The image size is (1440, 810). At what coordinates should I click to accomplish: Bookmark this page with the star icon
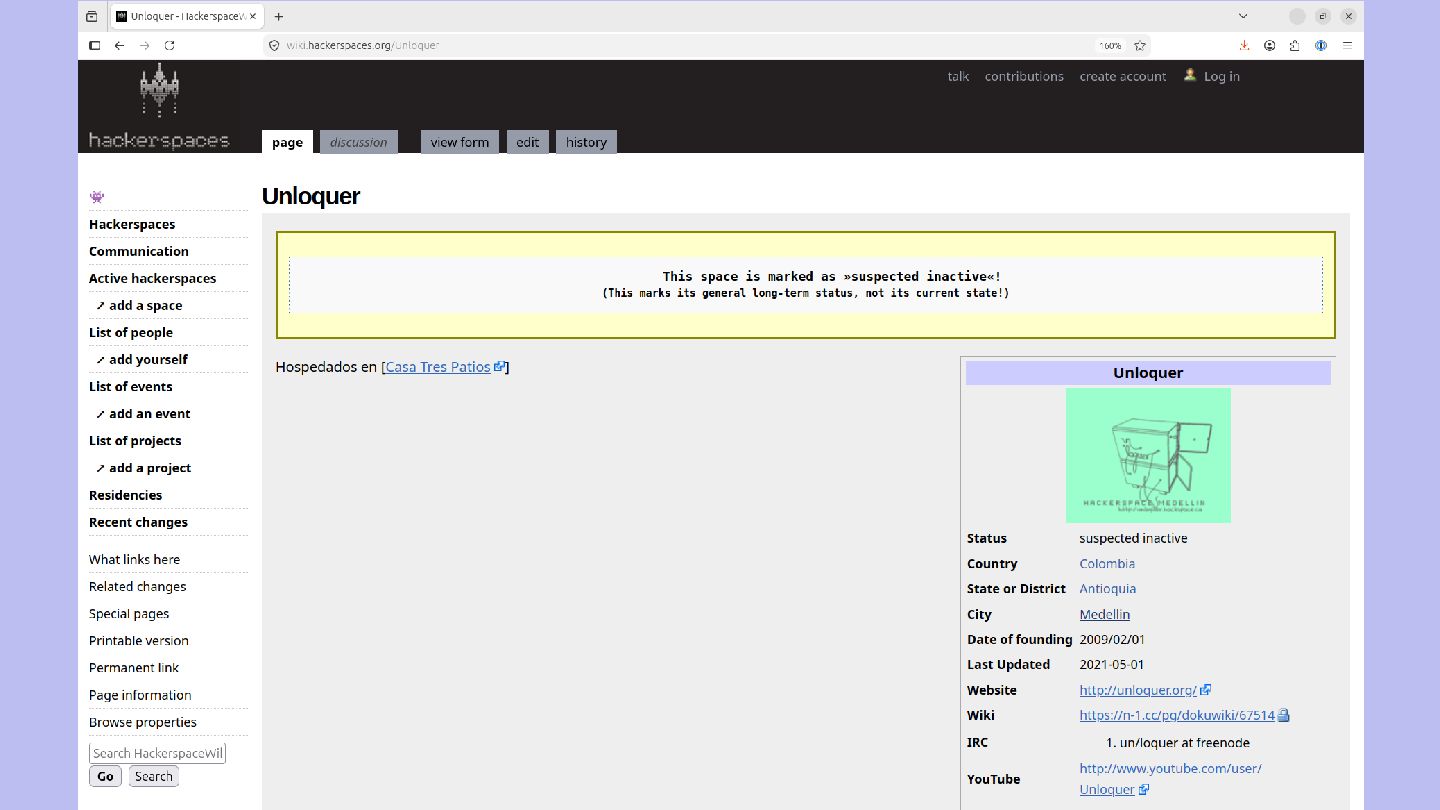1139,45
